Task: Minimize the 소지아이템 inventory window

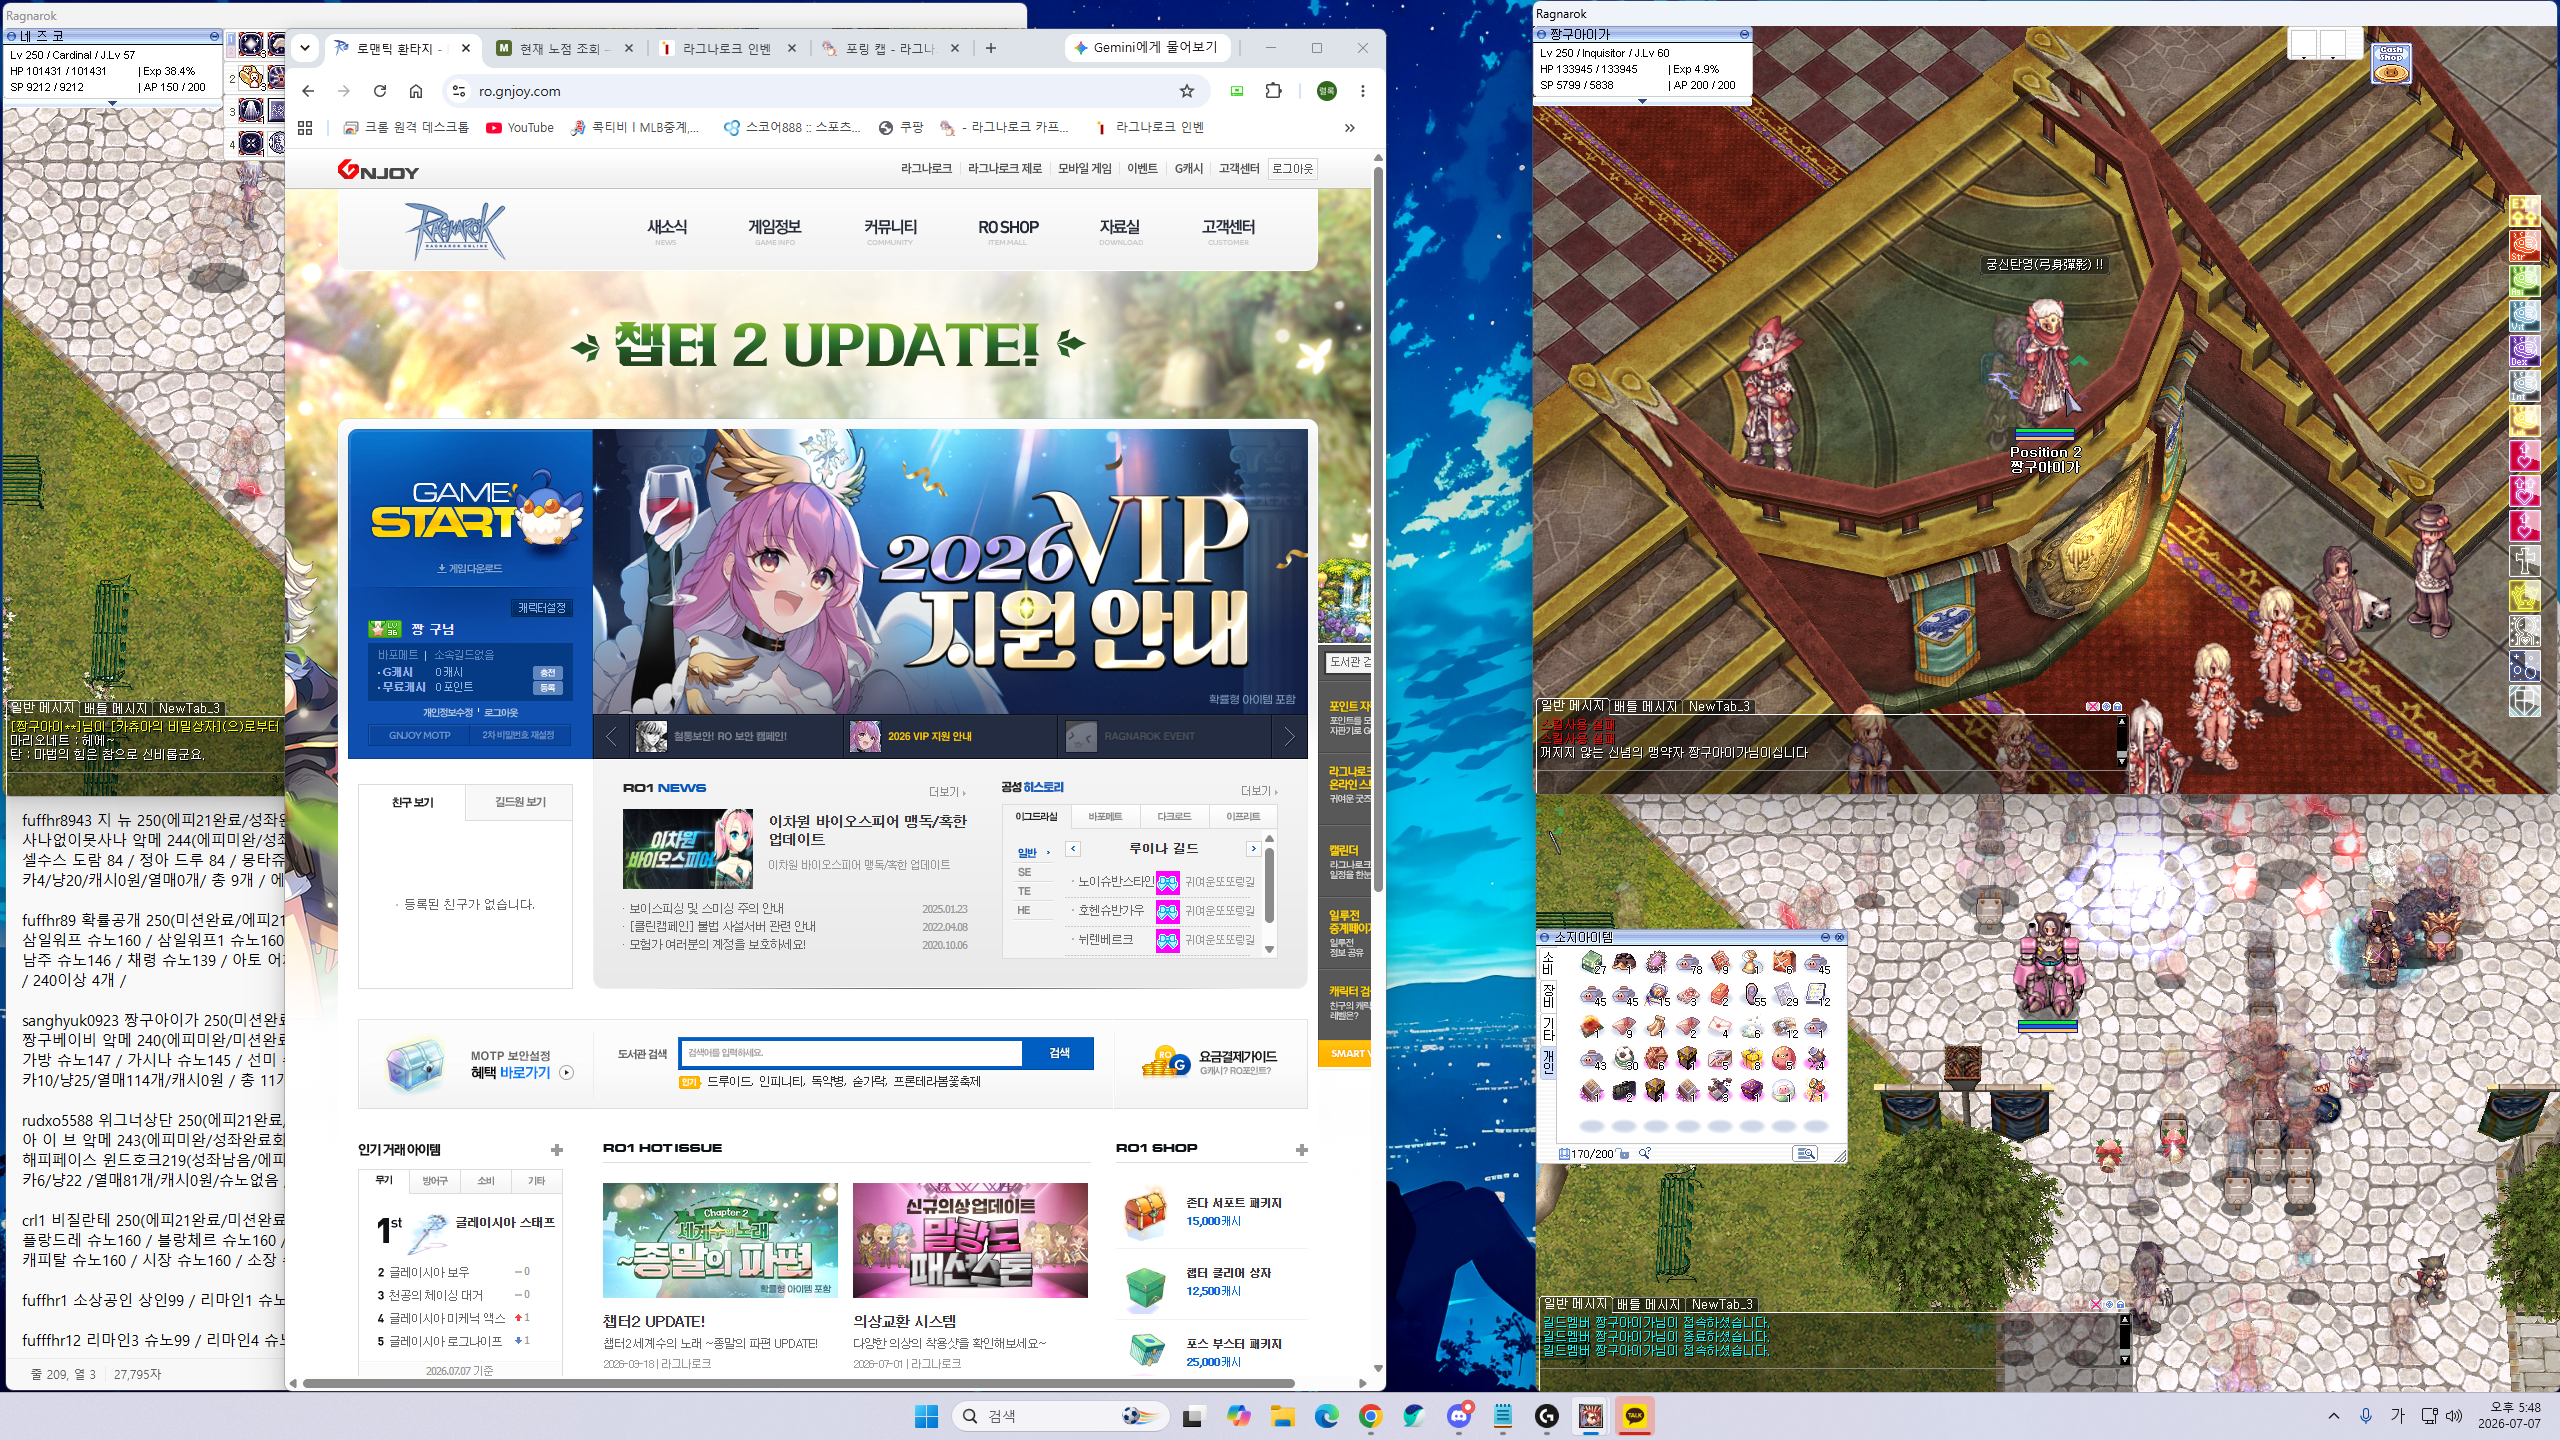Action: 1825,937
